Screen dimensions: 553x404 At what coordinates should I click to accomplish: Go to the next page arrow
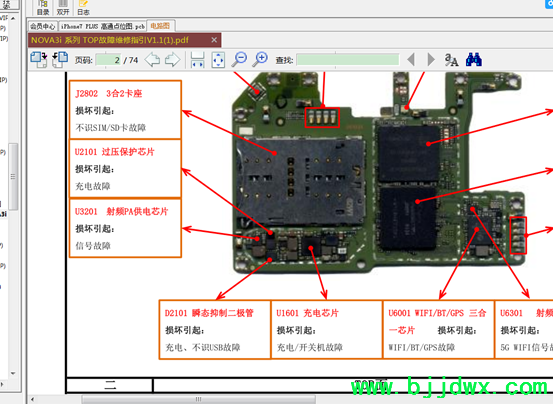pyautogui.click(x=172, y=60)
